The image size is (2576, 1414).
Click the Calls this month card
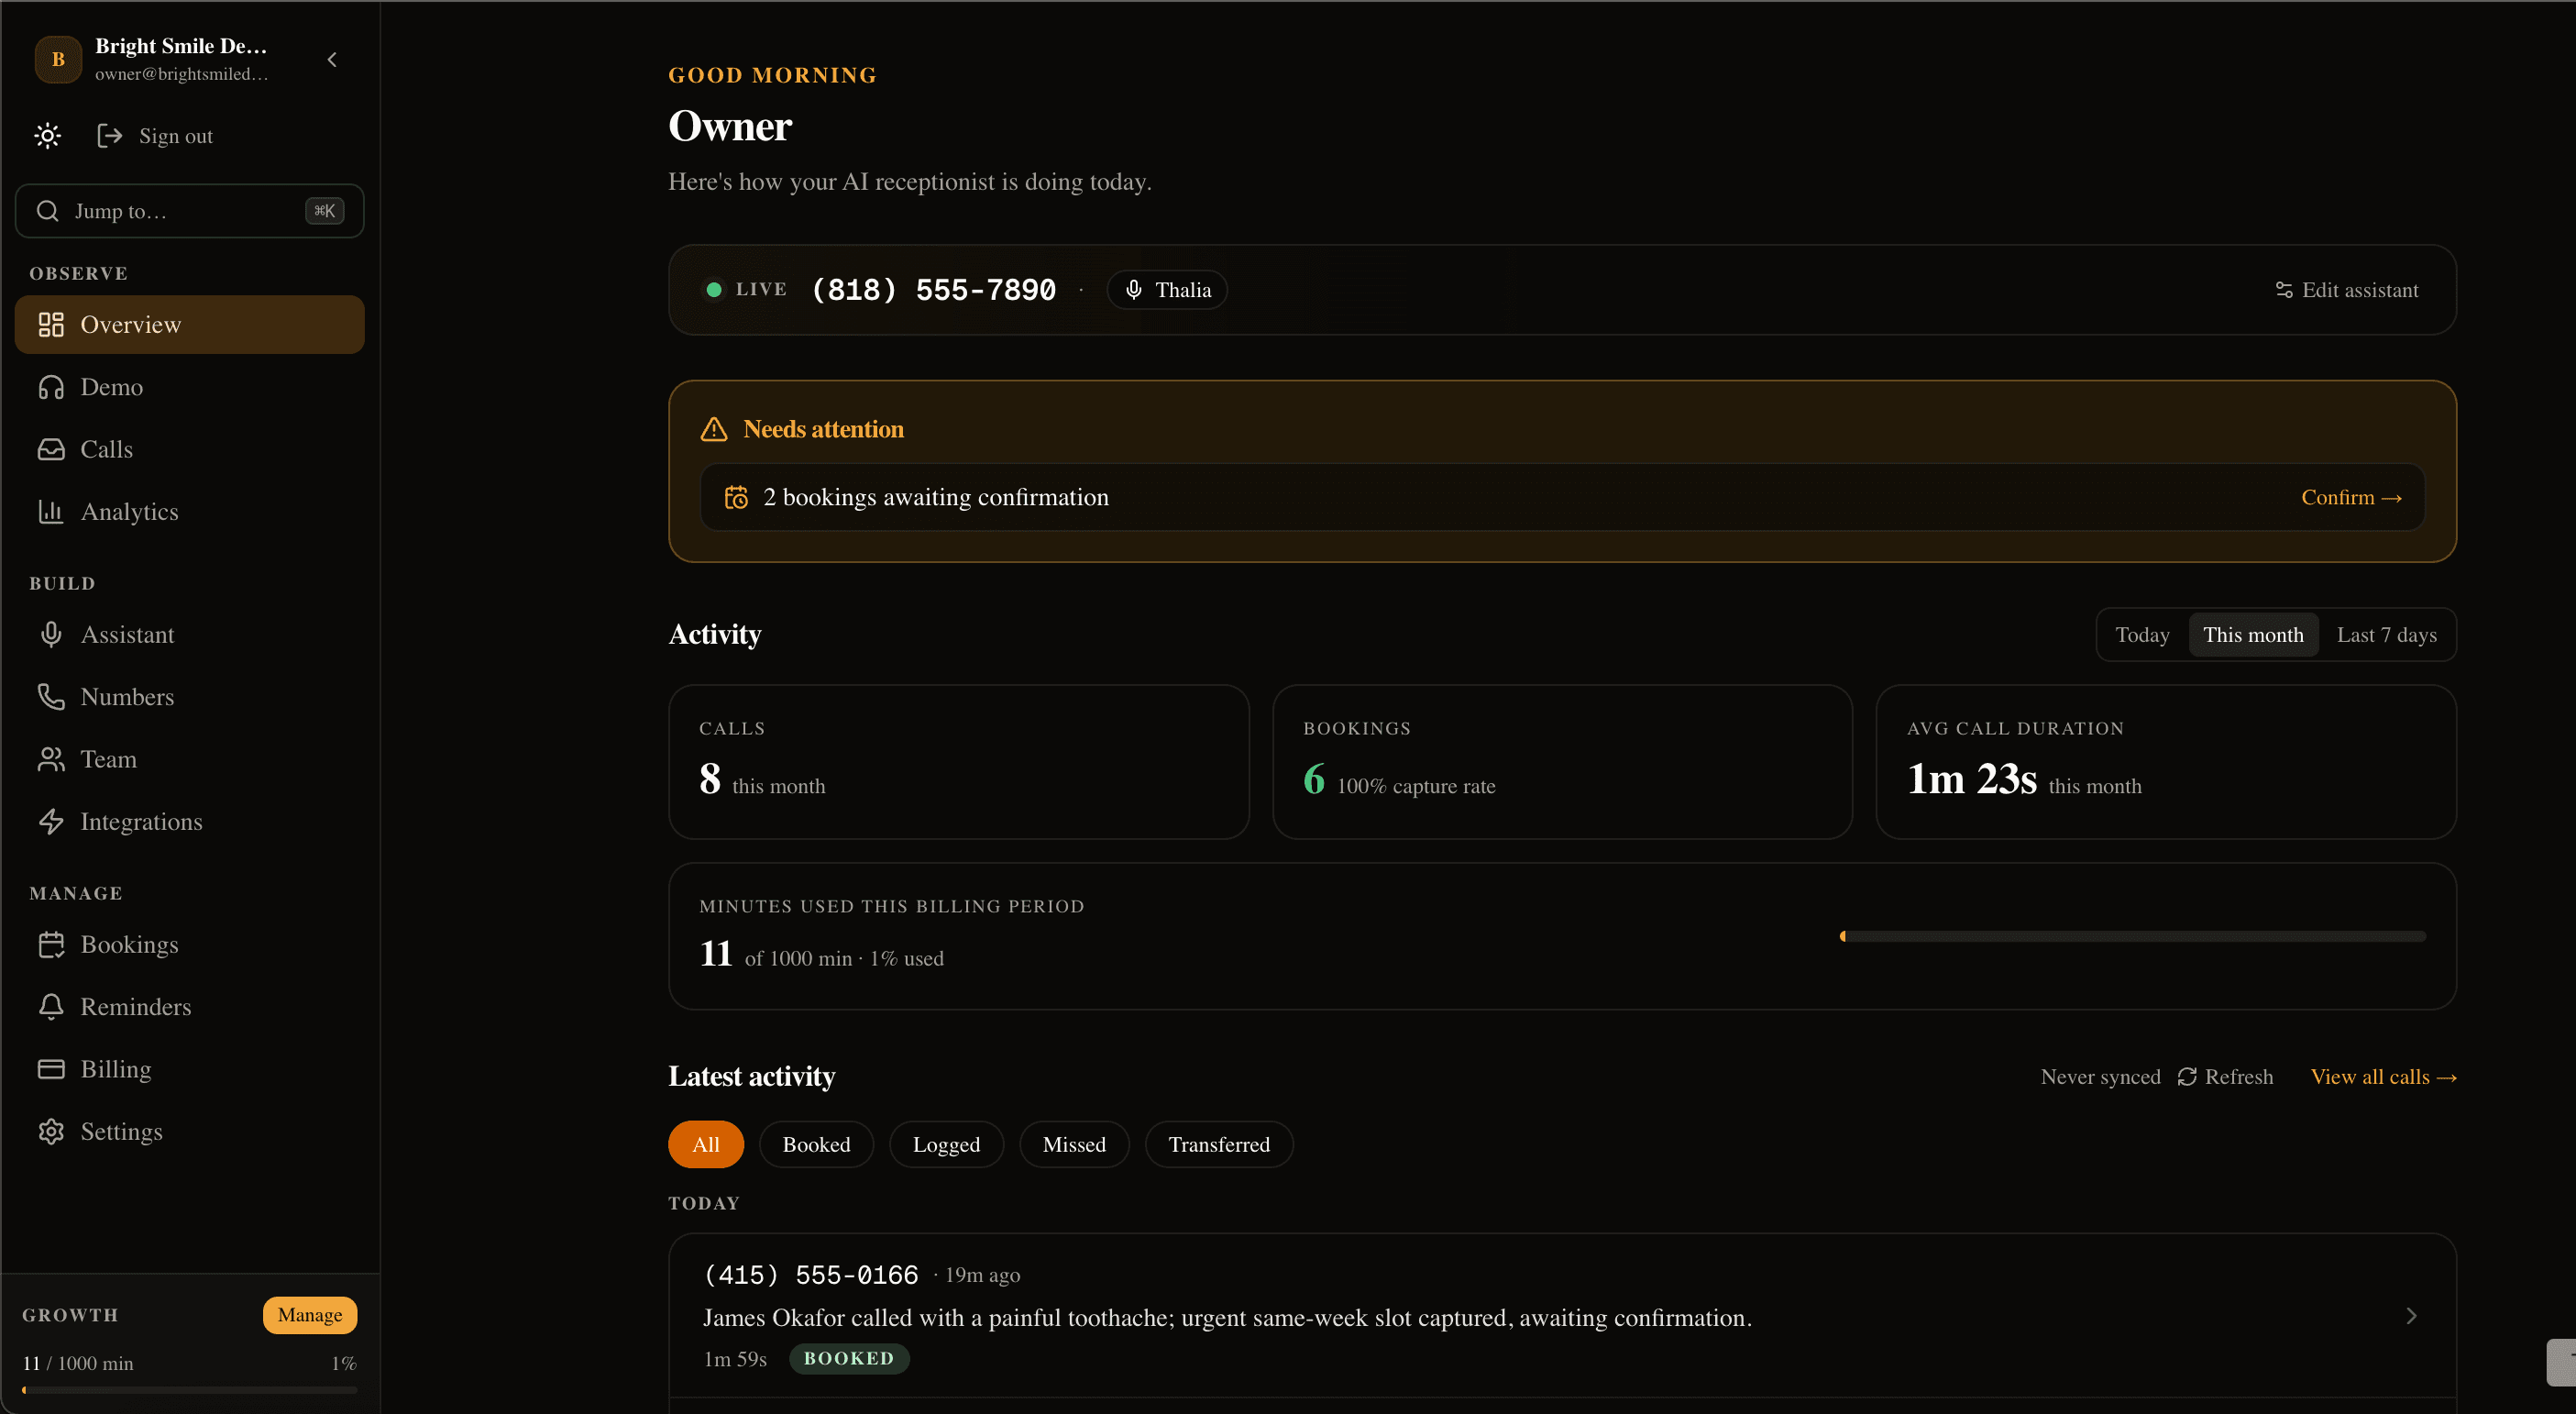(959, 762)
